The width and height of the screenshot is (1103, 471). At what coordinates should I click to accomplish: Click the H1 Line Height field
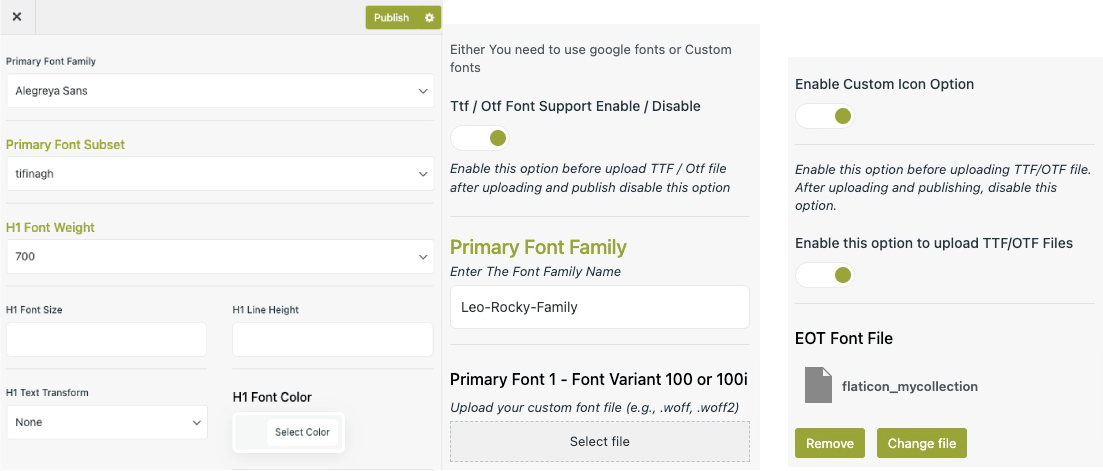pyautogui.click(x=333, y=339)
